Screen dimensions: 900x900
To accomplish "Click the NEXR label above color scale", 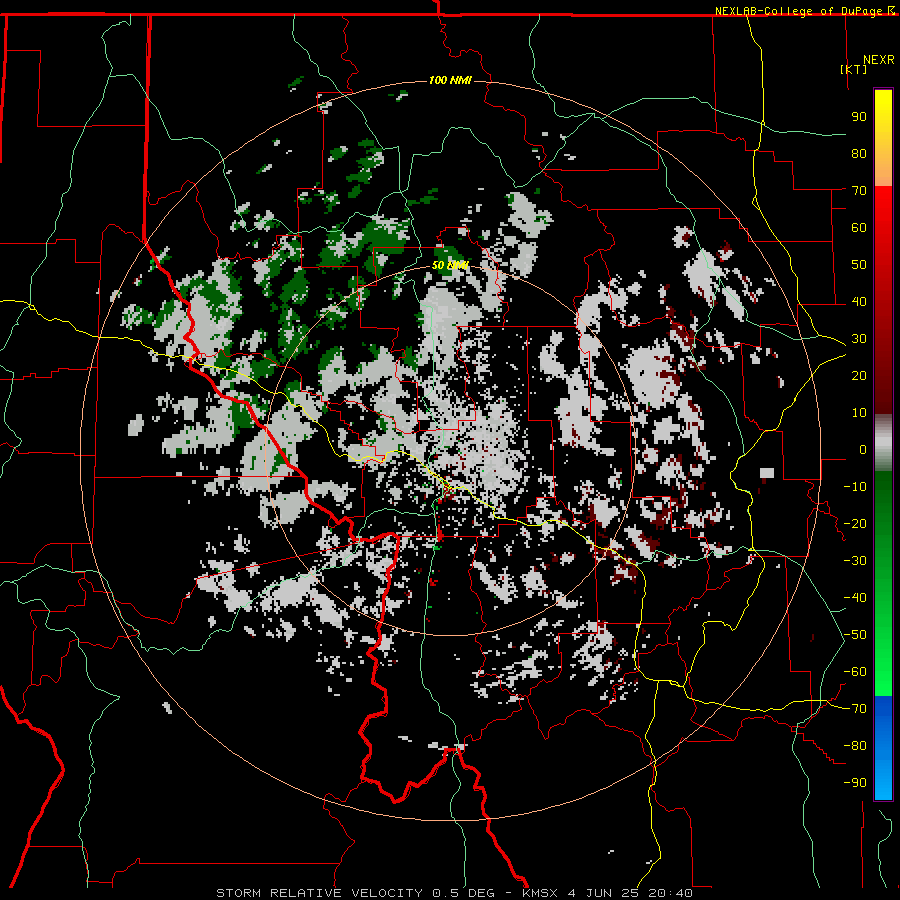I will tap(879, 60).
